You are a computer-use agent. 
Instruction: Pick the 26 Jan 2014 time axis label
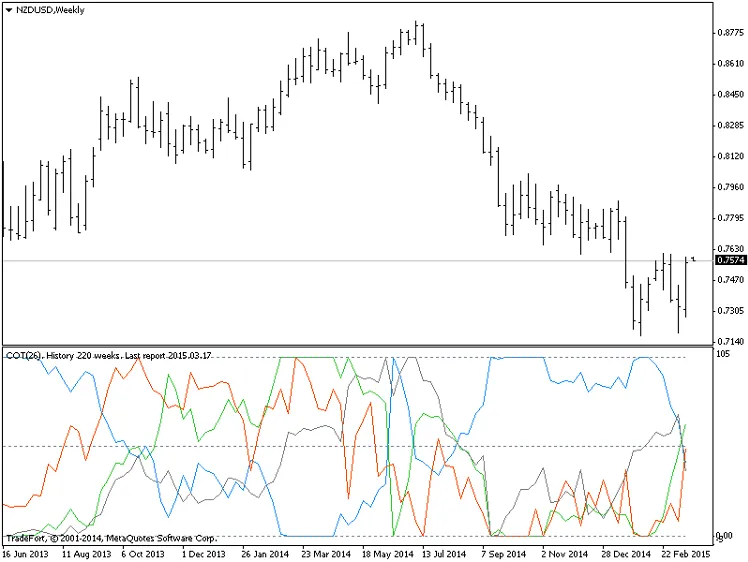(x=264, y=552)
